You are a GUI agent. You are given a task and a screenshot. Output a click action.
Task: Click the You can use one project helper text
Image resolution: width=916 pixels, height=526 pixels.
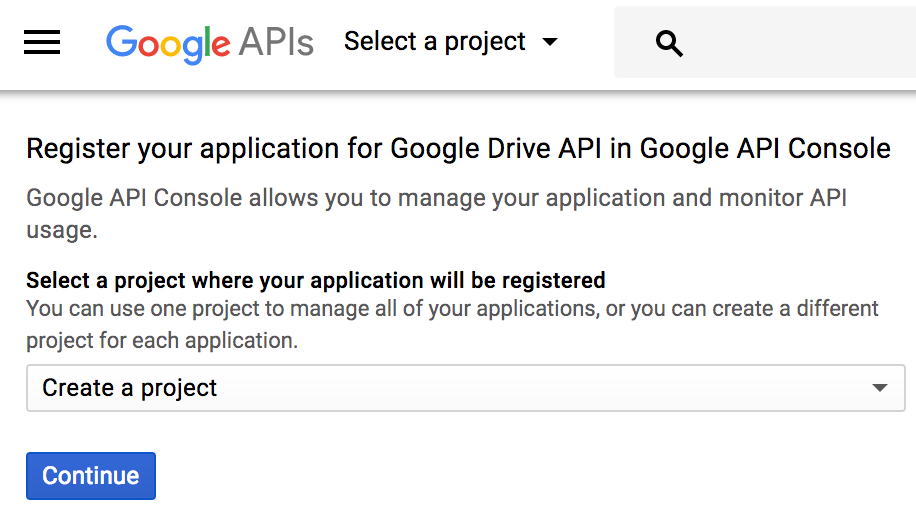(452, 308)
